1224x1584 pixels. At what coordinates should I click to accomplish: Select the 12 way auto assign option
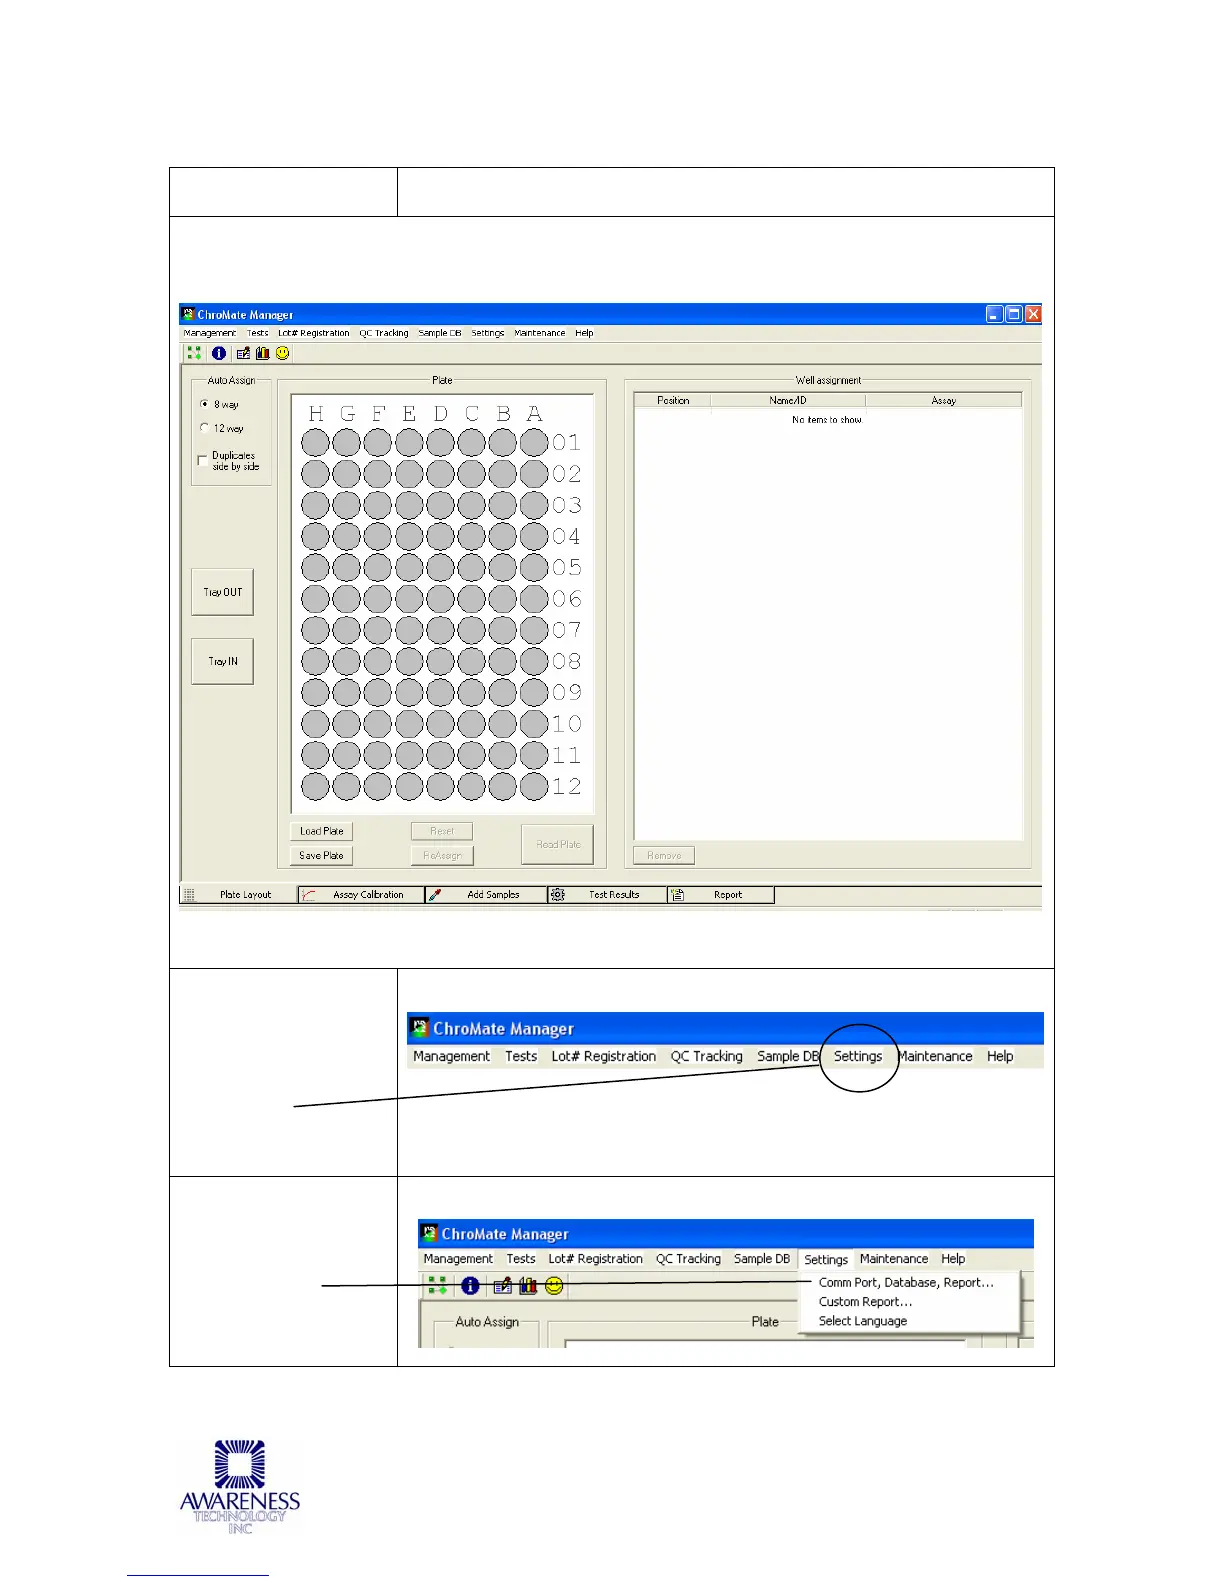205,428
